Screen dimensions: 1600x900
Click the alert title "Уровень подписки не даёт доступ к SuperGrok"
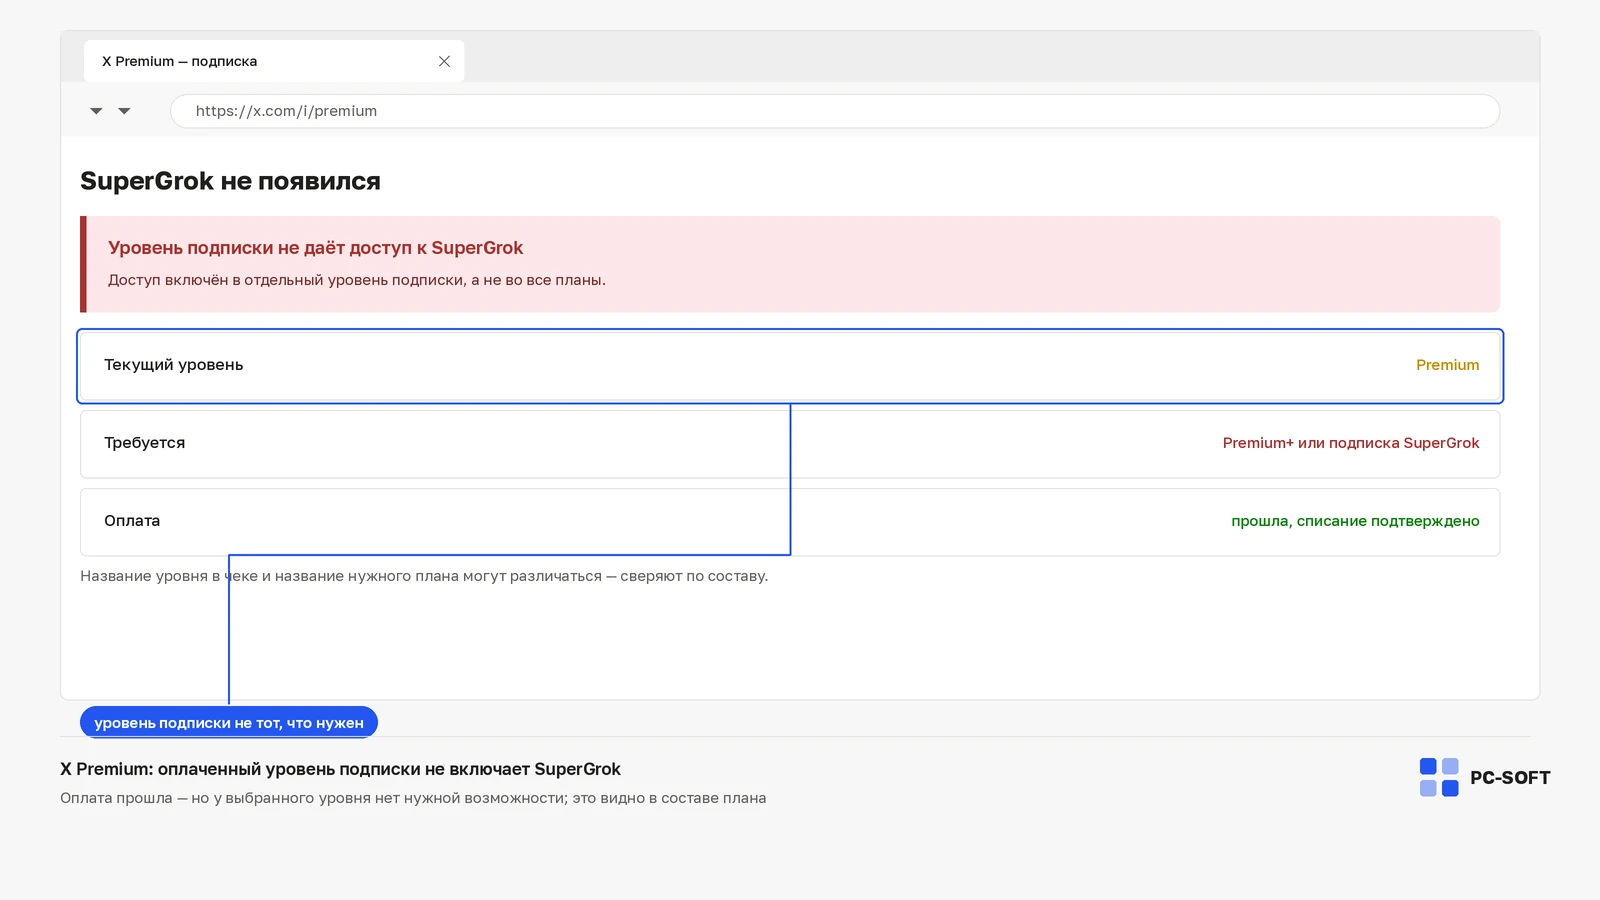(x=315, y=248)
